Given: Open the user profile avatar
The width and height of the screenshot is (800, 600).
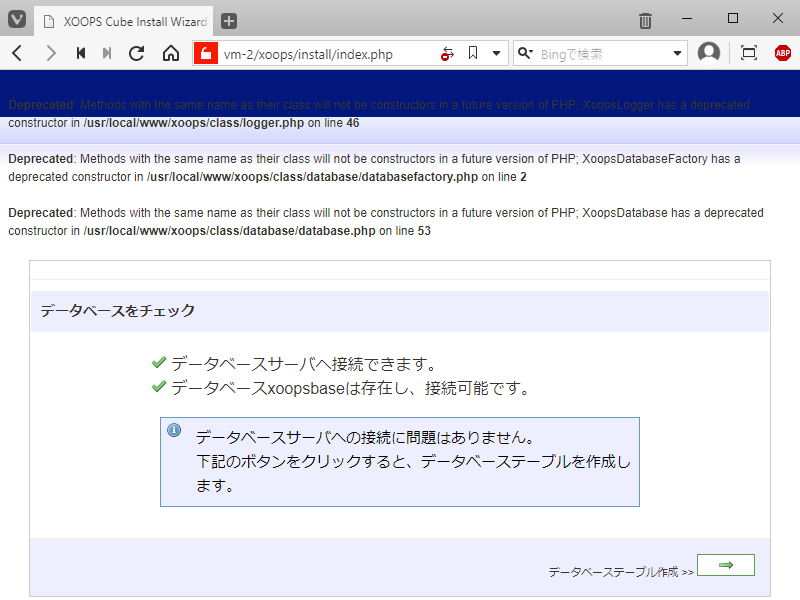Looking at the screenshot, I should [x=709, y=53].
